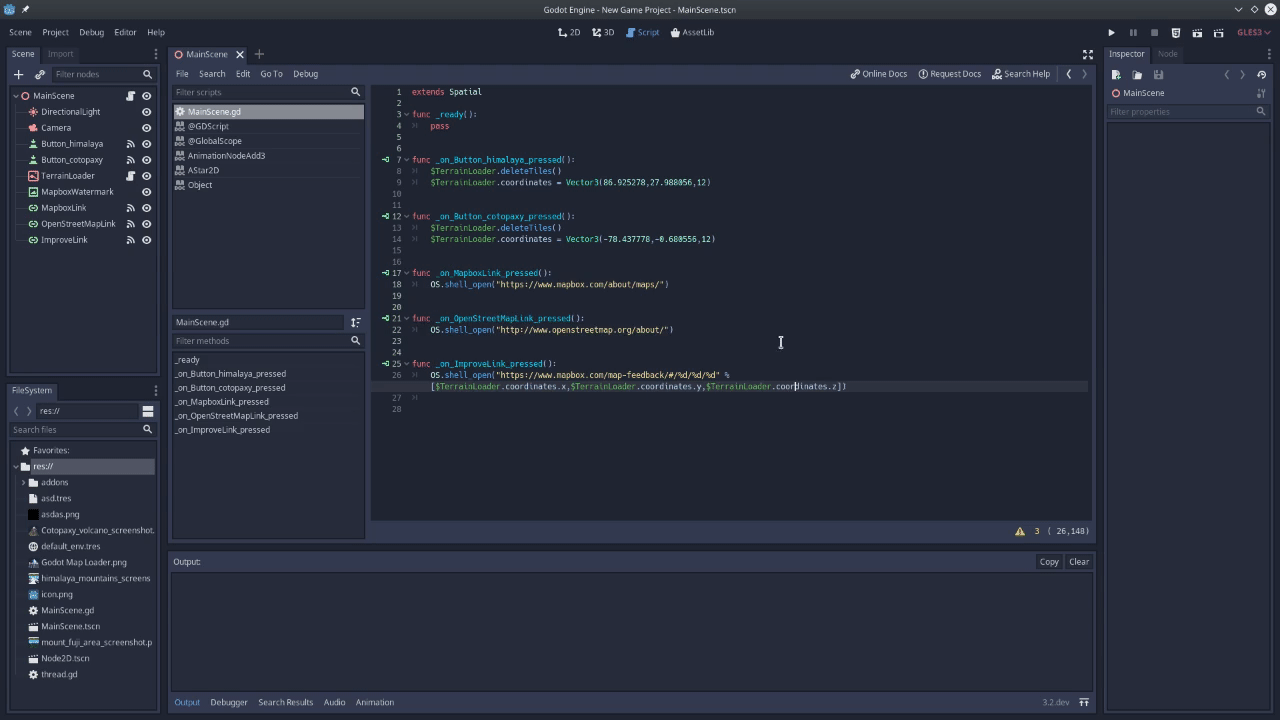The width and height of the screenshot is (1280, 720).
Task: Clear the Output panel
Action: tap(1078, 561)
